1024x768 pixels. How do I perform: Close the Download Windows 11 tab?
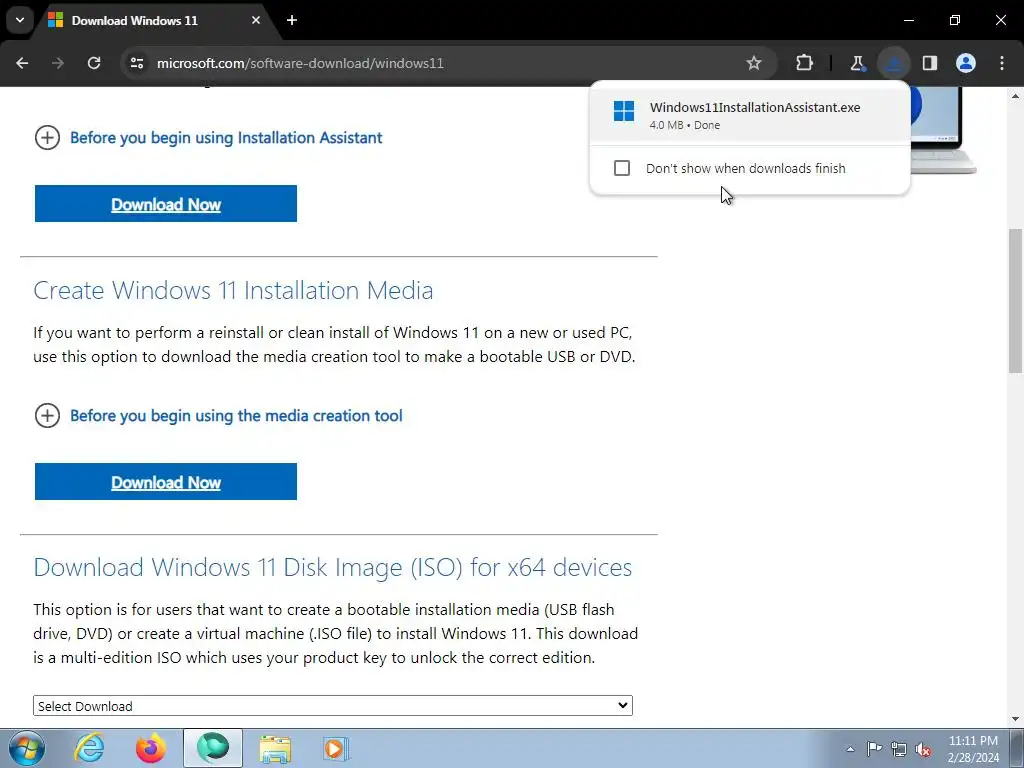(256, 20)
